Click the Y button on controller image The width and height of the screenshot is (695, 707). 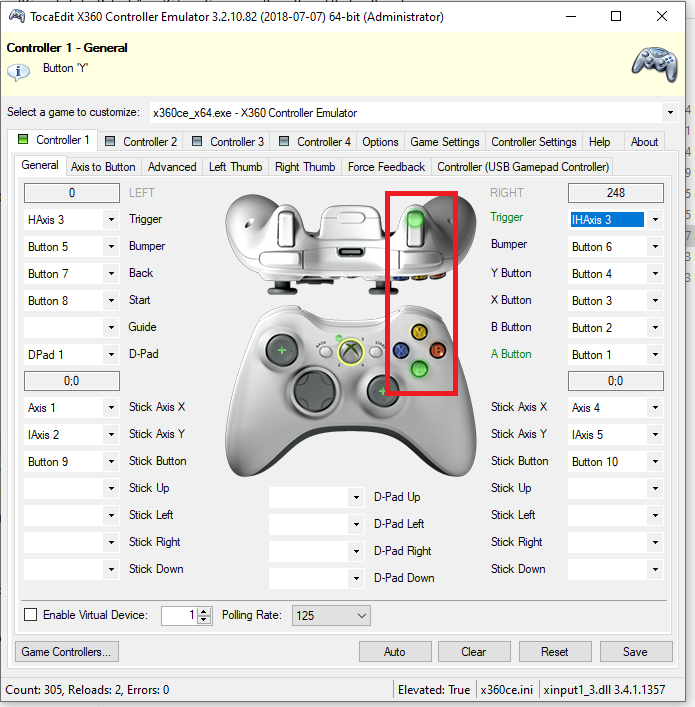coord(419,333)
